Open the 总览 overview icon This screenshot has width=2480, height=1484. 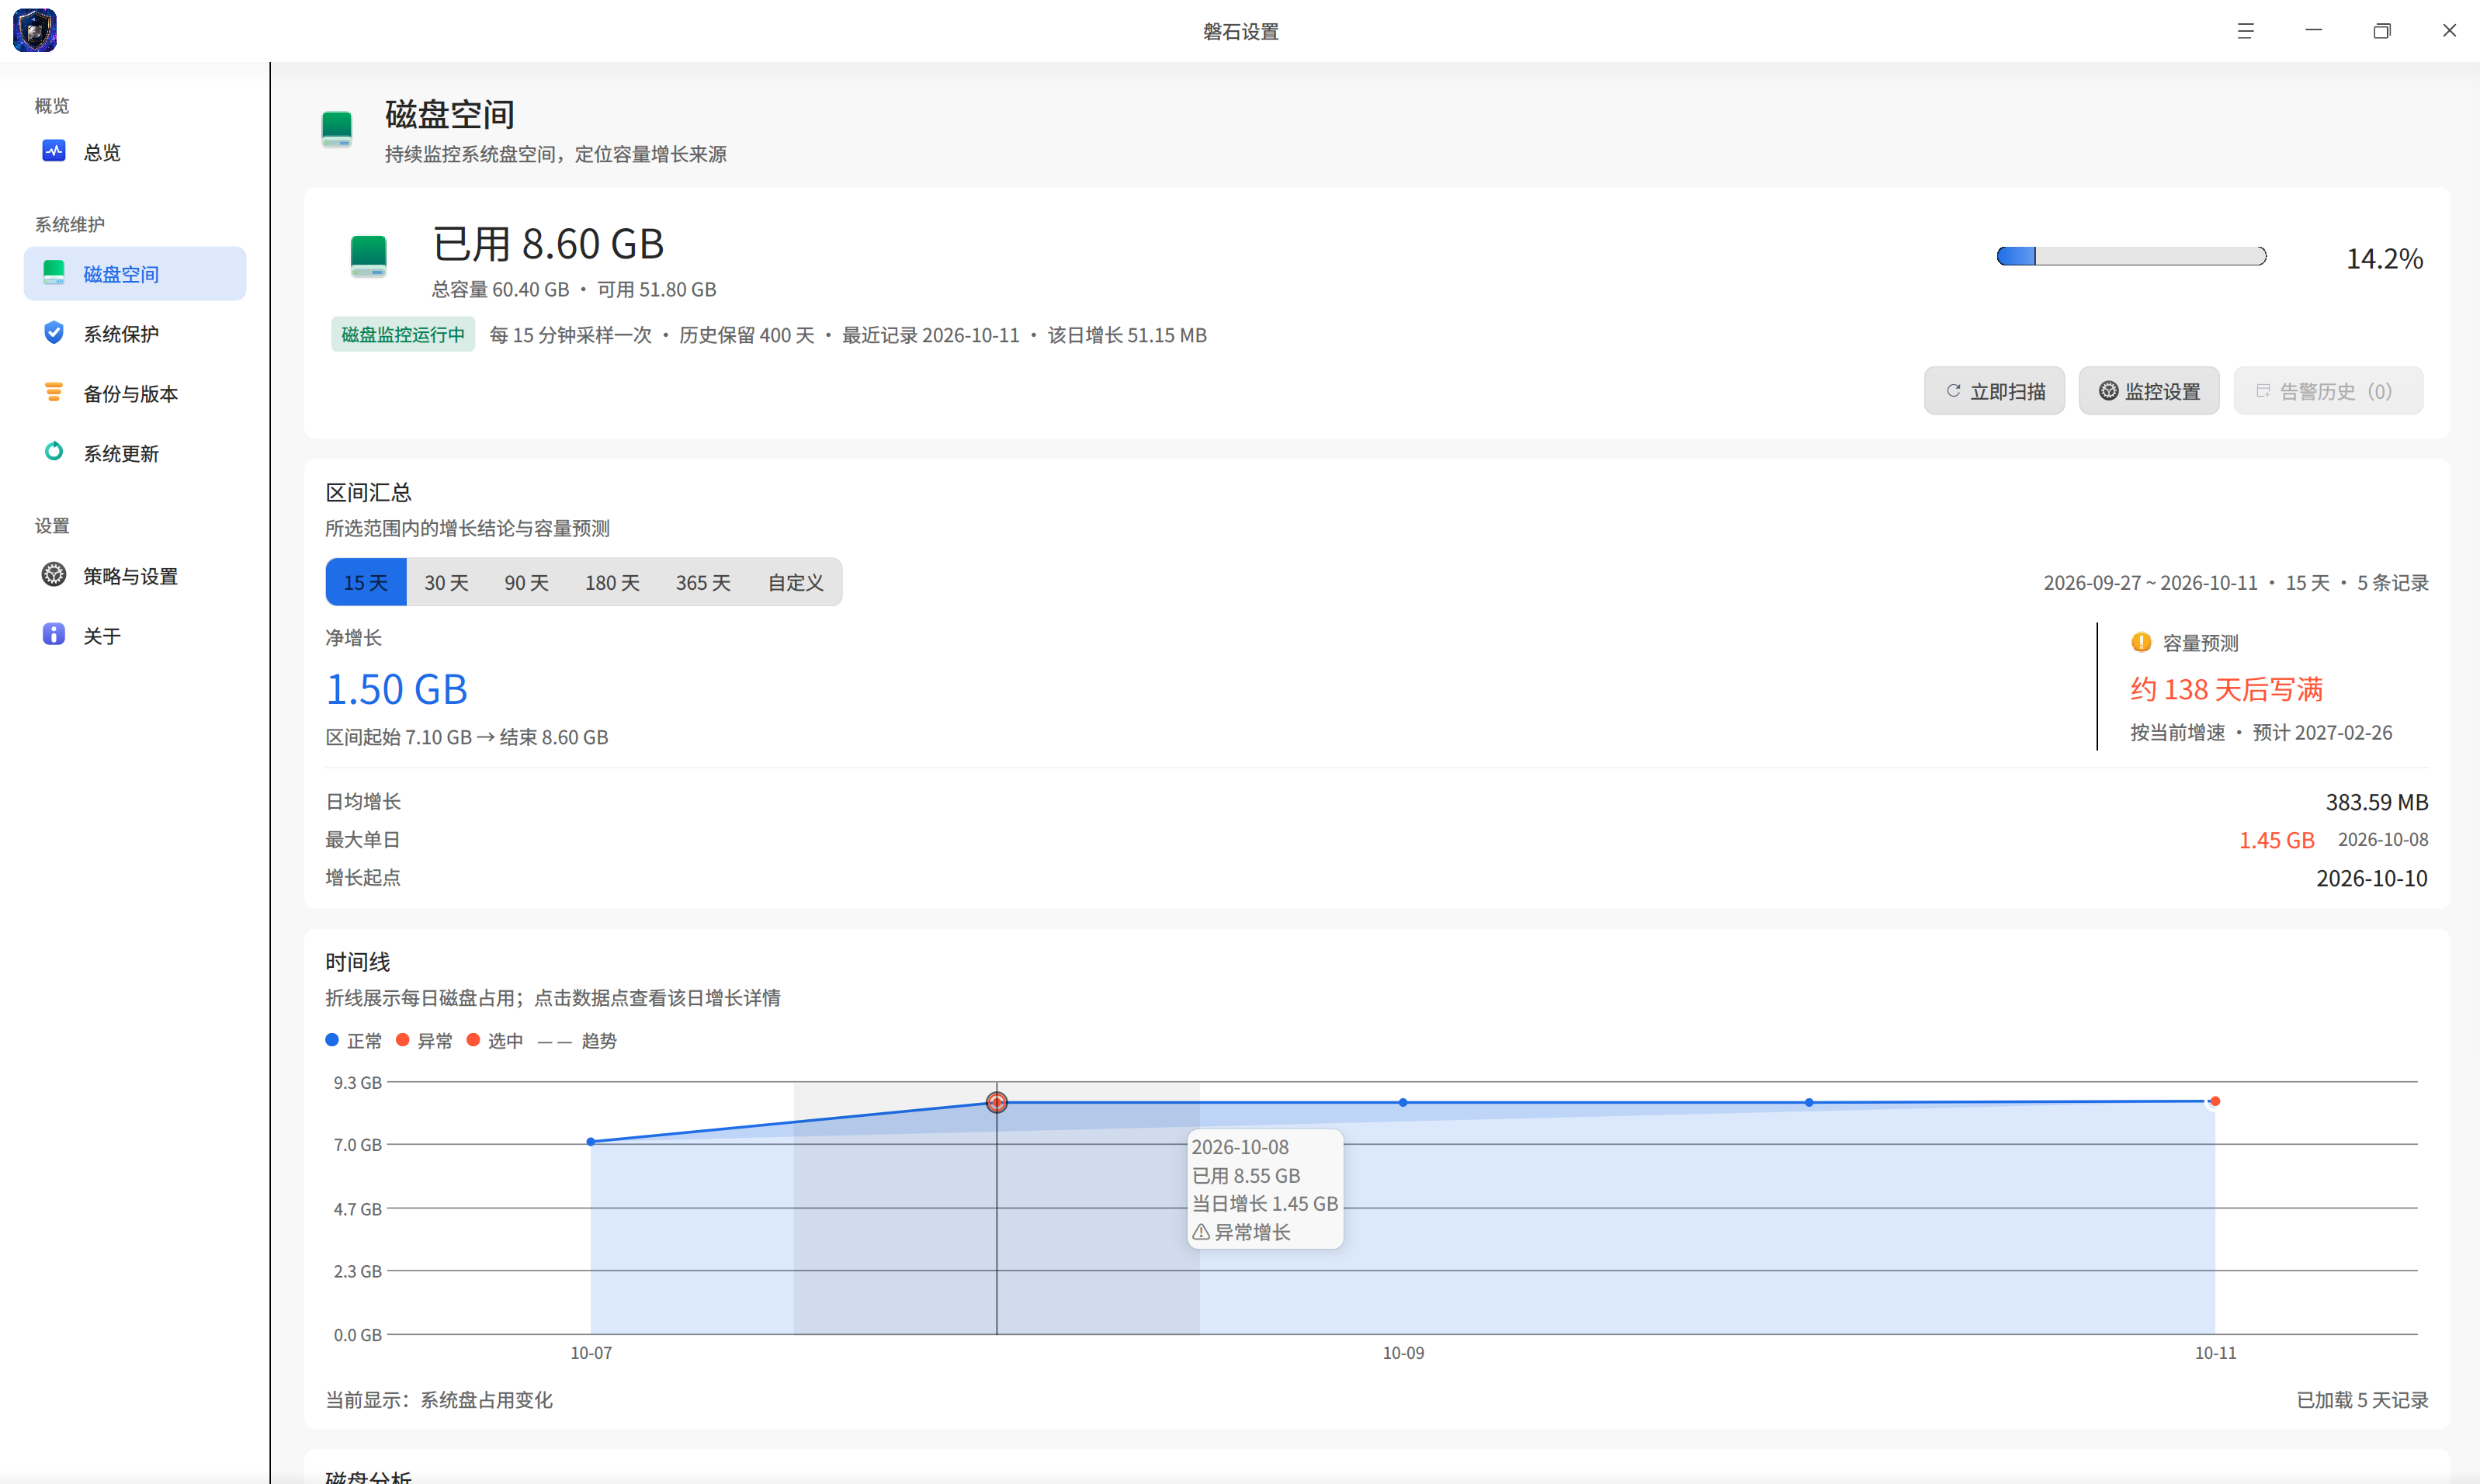coord(54,151)
